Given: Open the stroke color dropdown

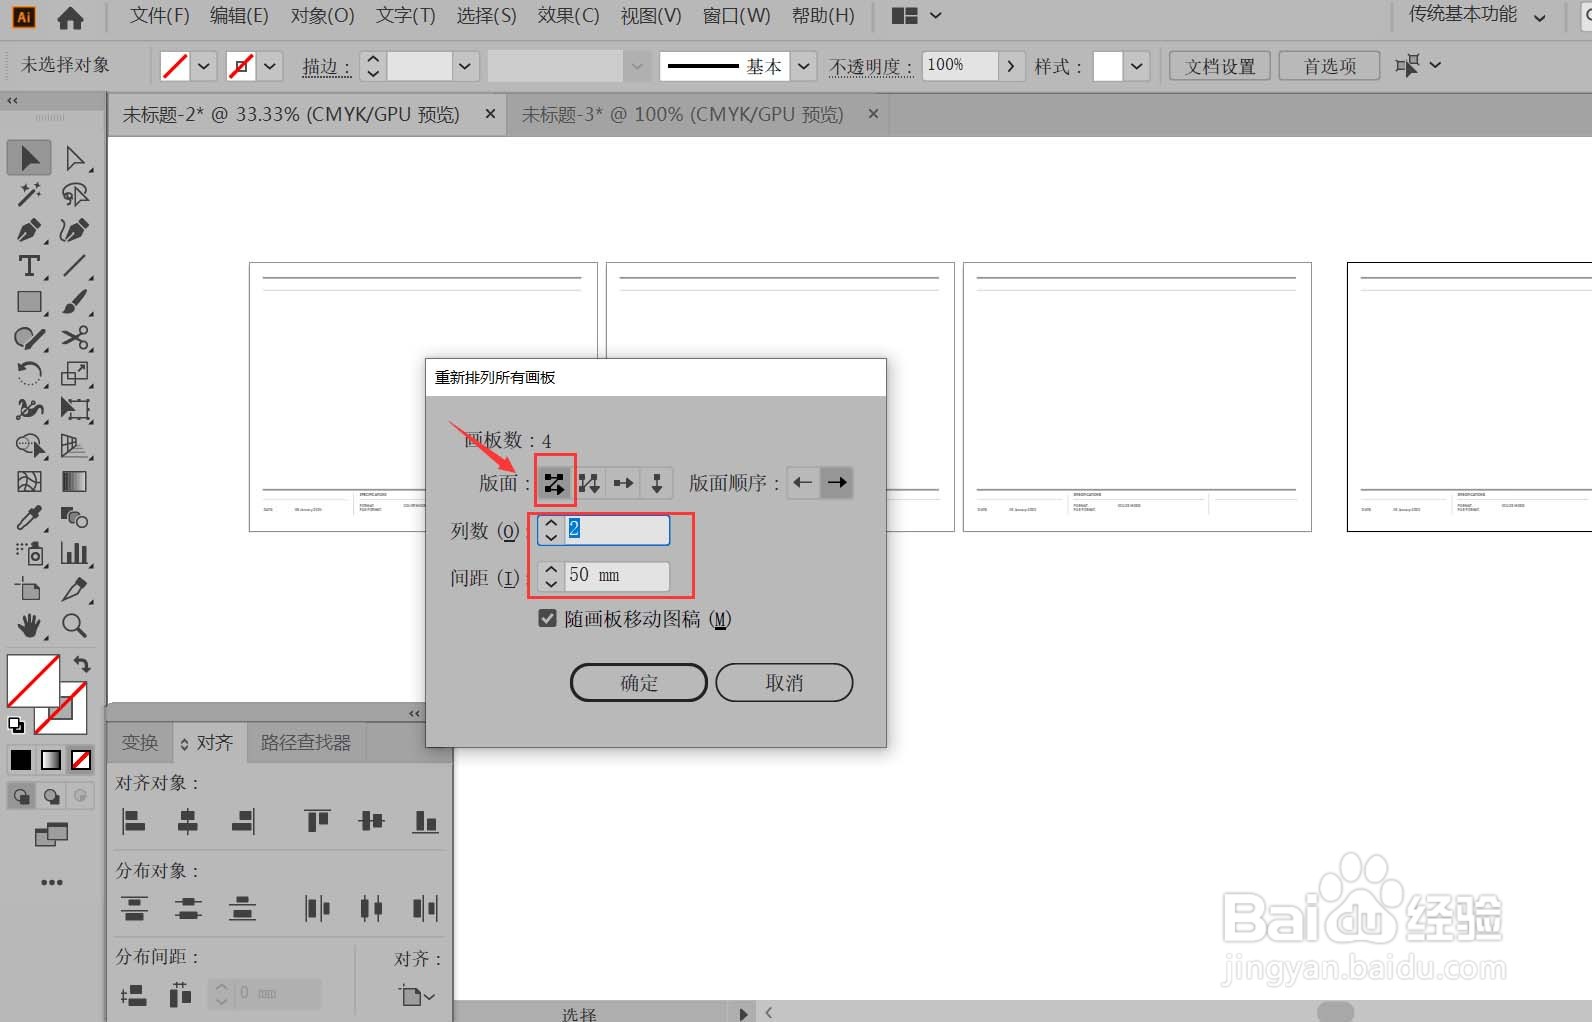Looking at the screenshot, I should [x=270, y=66].
